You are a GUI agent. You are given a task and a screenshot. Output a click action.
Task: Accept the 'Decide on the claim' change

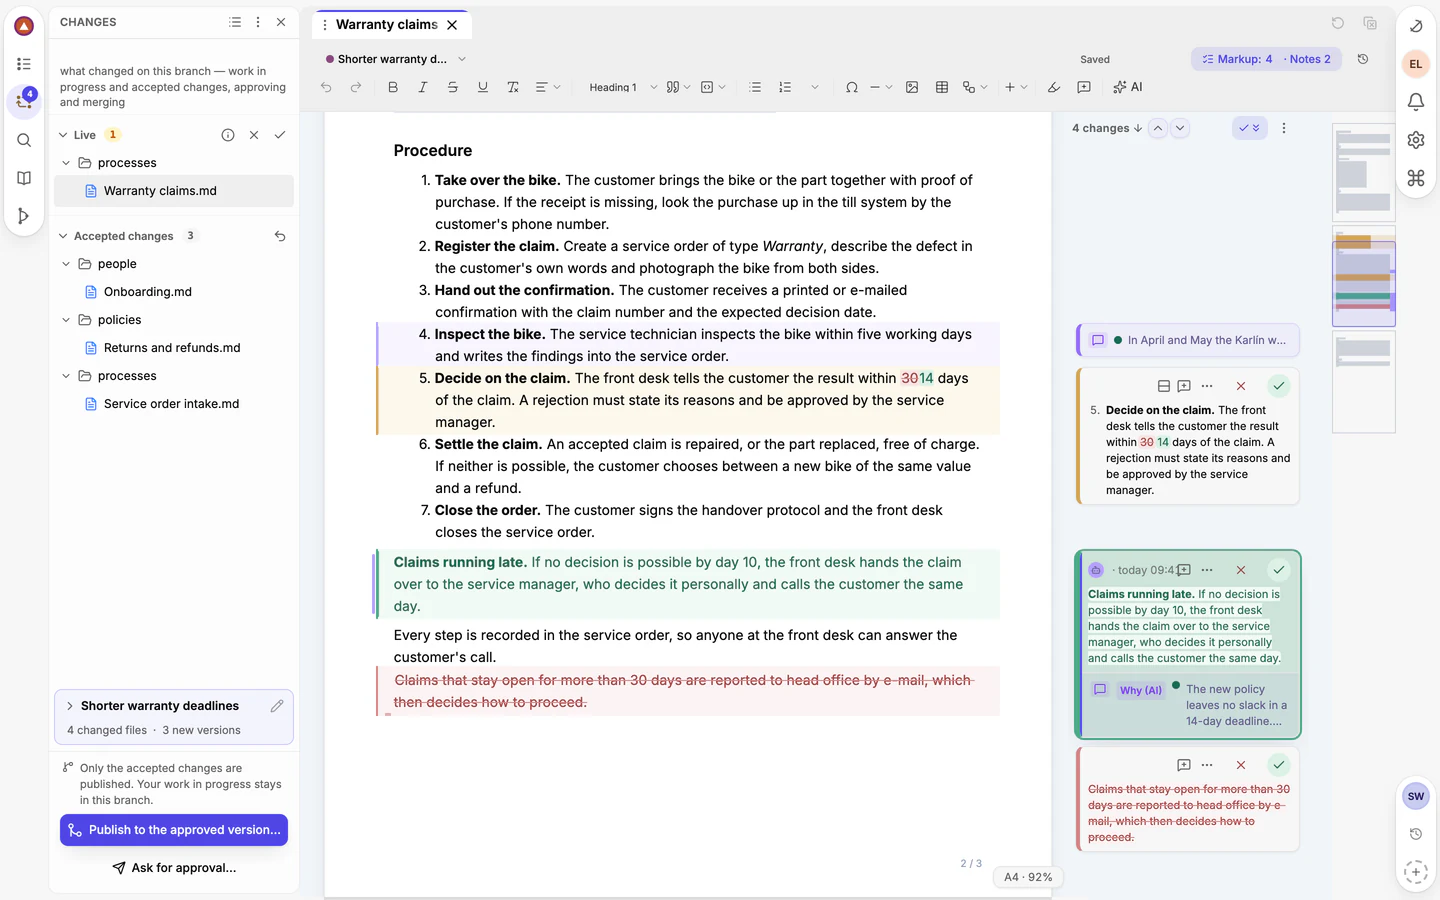point(1279,386)
